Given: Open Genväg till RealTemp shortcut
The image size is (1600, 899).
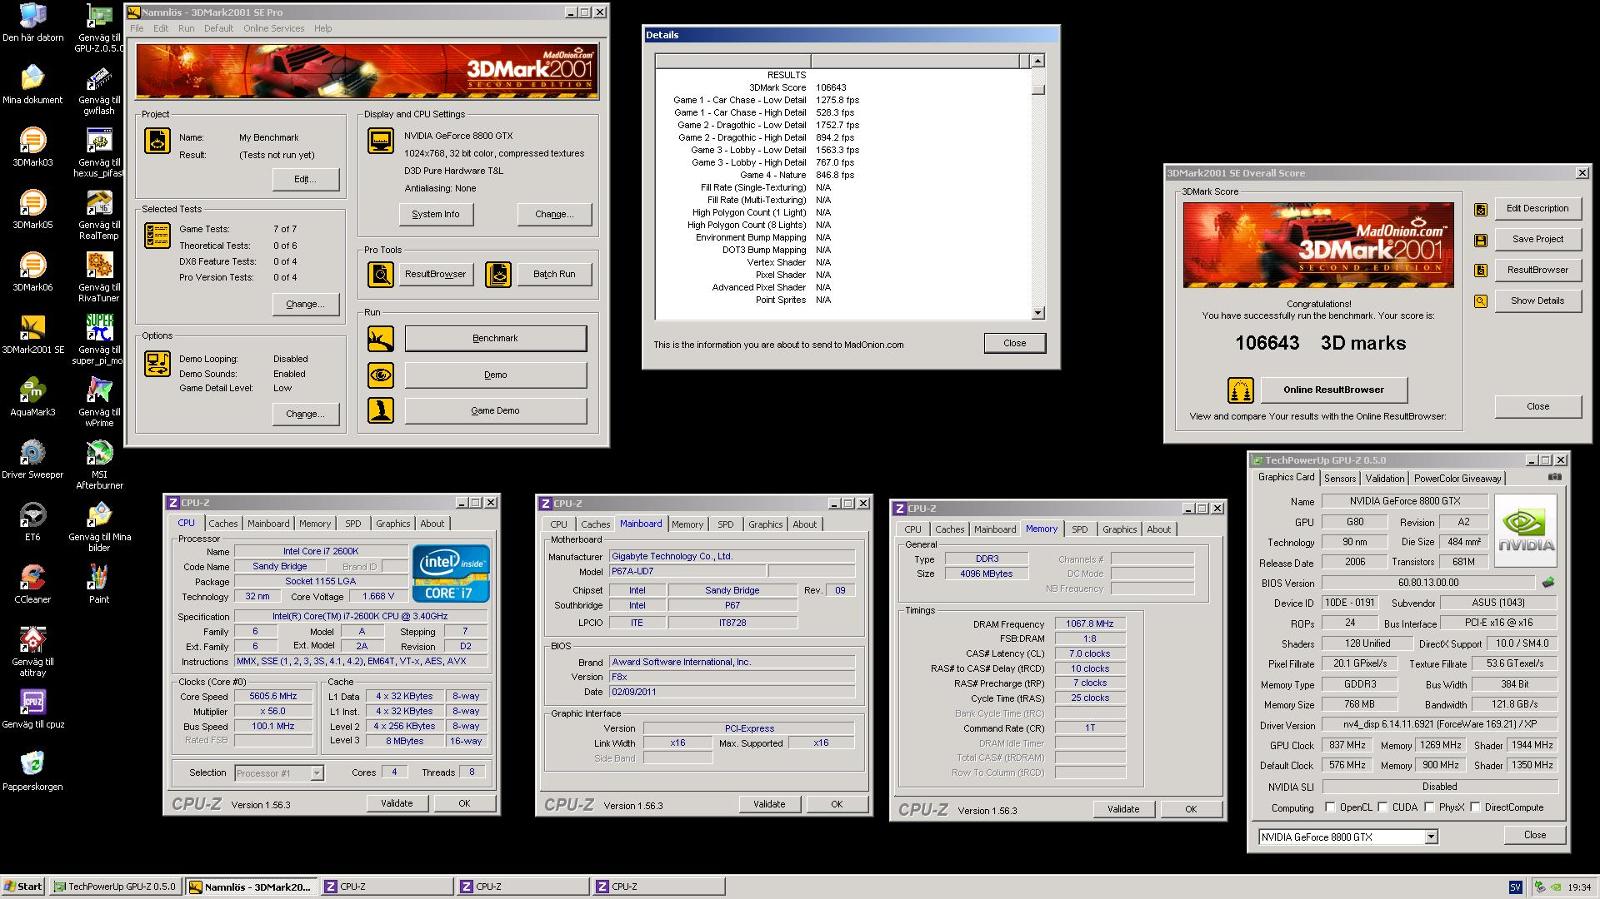Looking at the screenshot, I should [99, 214].
